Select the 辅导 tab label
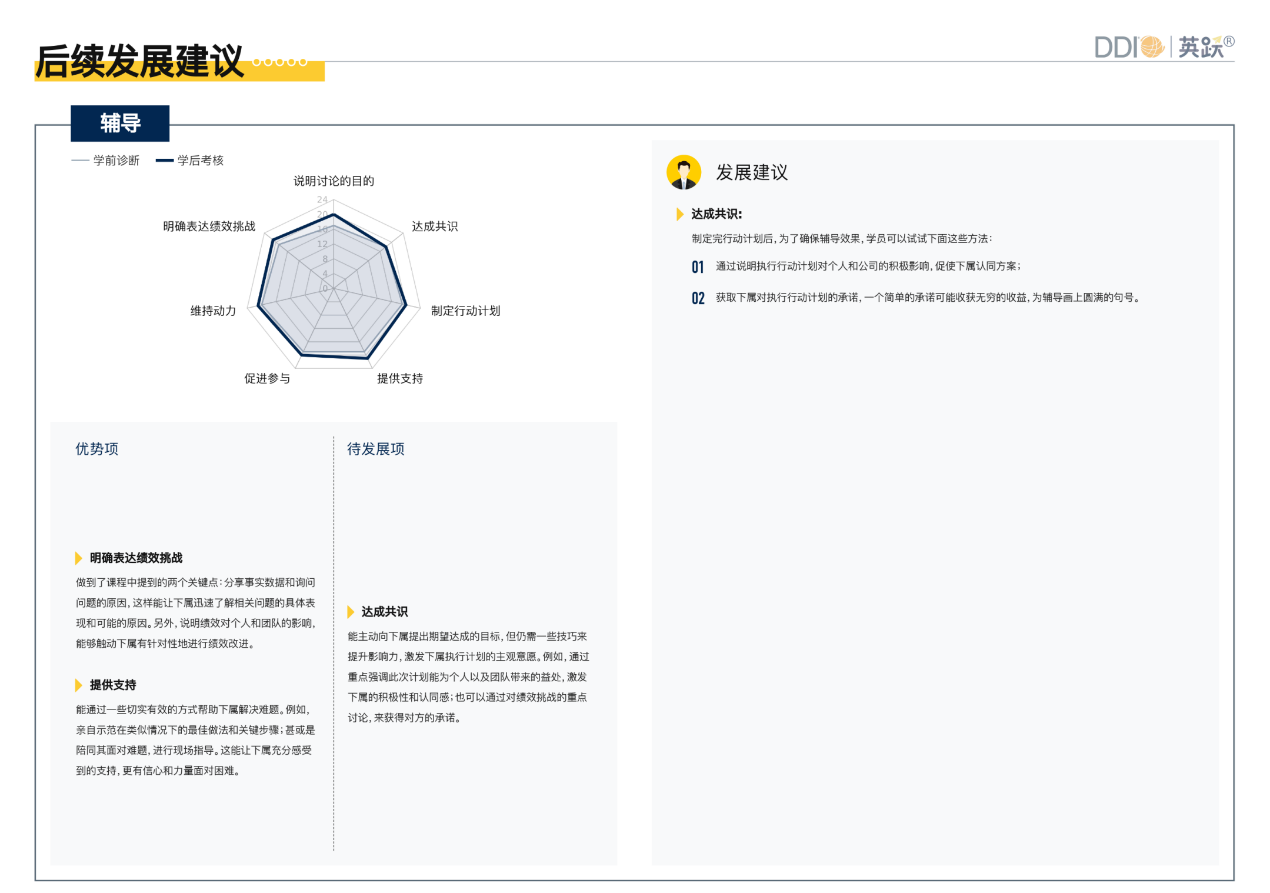This screenshot has width=1270, height=893. tap(120, 123)
